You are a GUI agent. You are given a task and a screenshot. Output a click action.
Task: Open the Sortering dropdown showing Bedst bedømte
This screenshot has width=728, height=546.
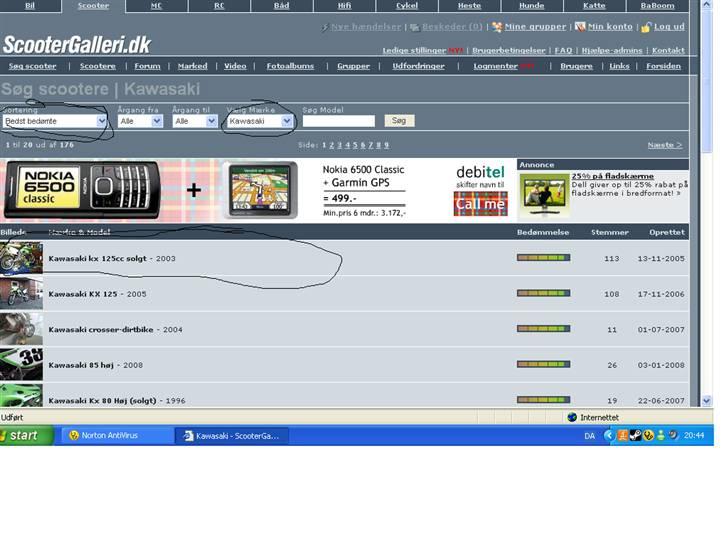click(54, 121)
